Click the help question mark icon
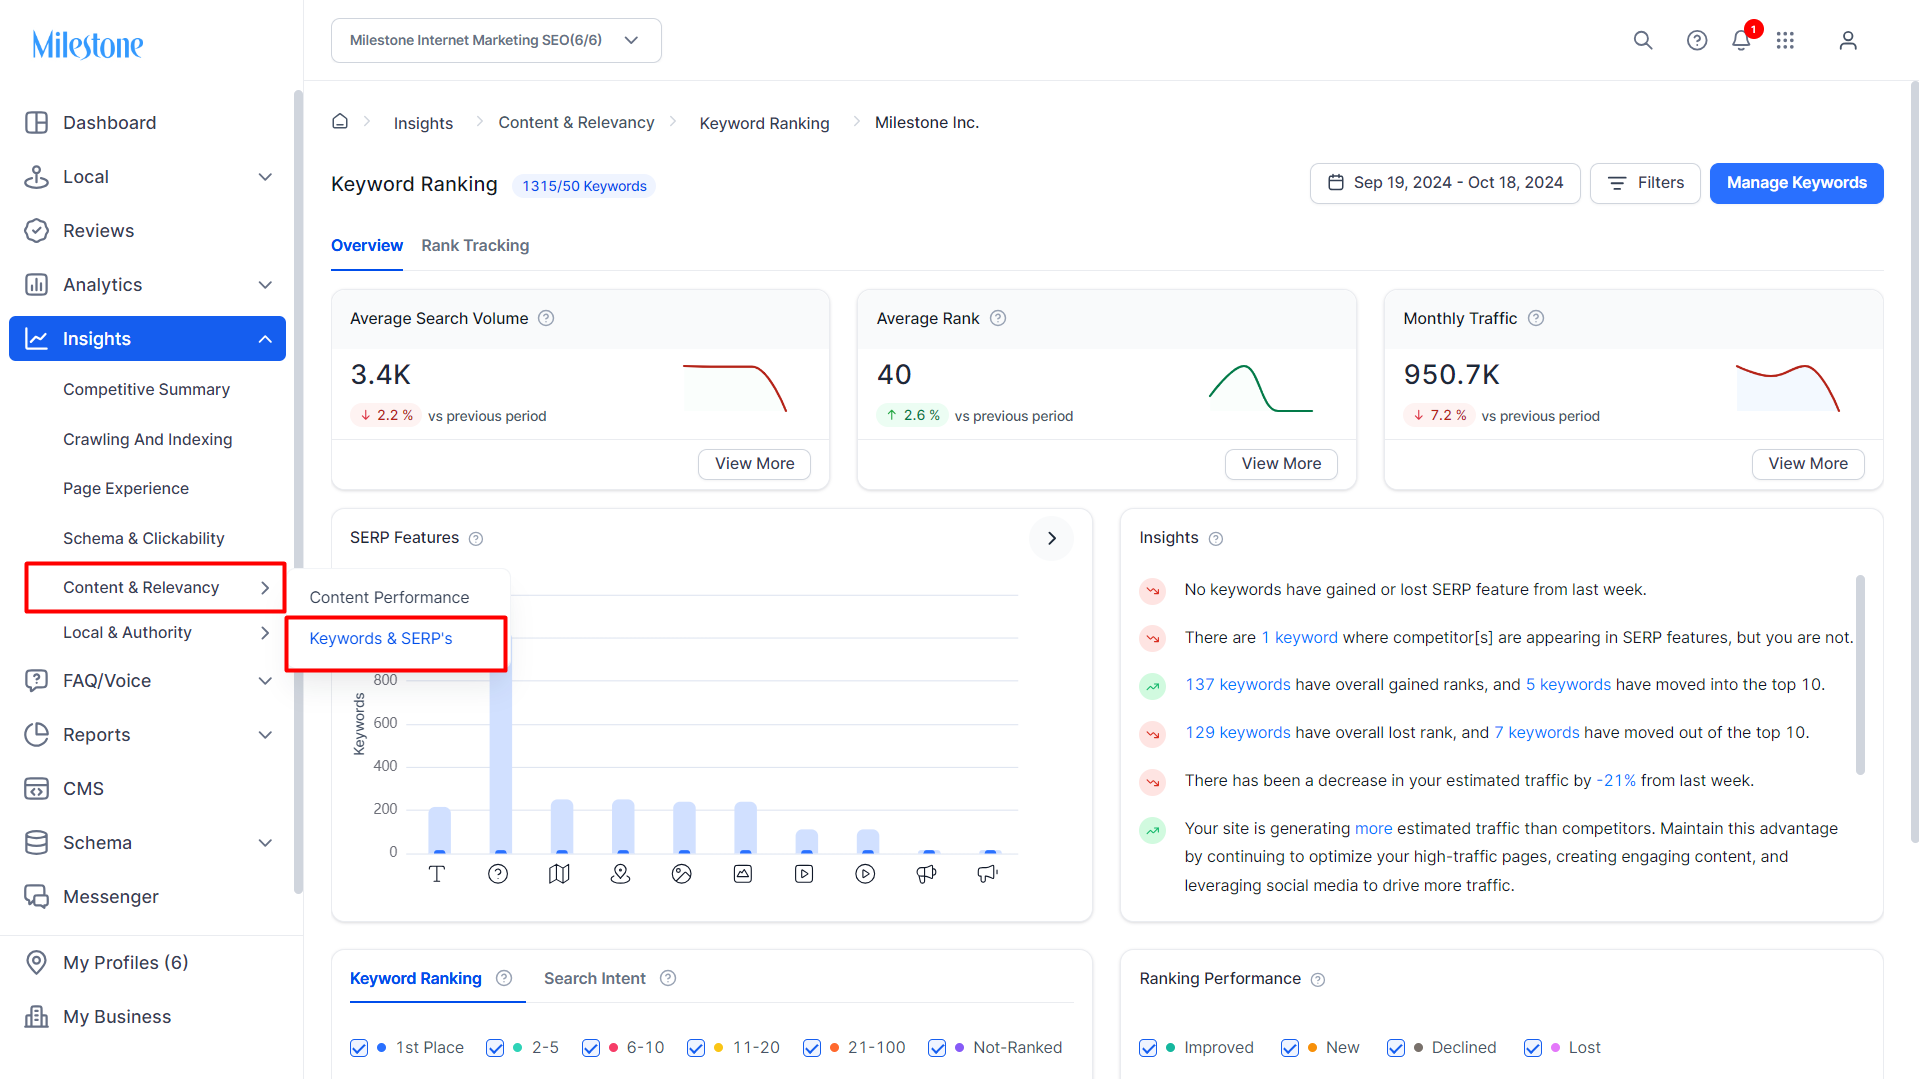The height and width of the screenshot is (1079, 1919). (1697, 40)
